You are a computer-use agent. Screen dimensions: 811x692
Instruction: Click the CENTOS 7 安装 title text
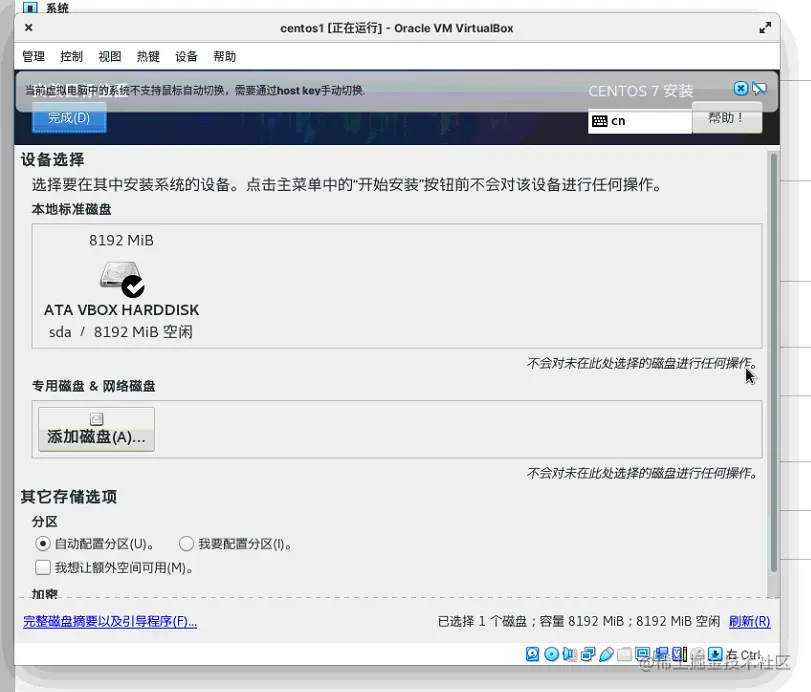click(640, 91)
